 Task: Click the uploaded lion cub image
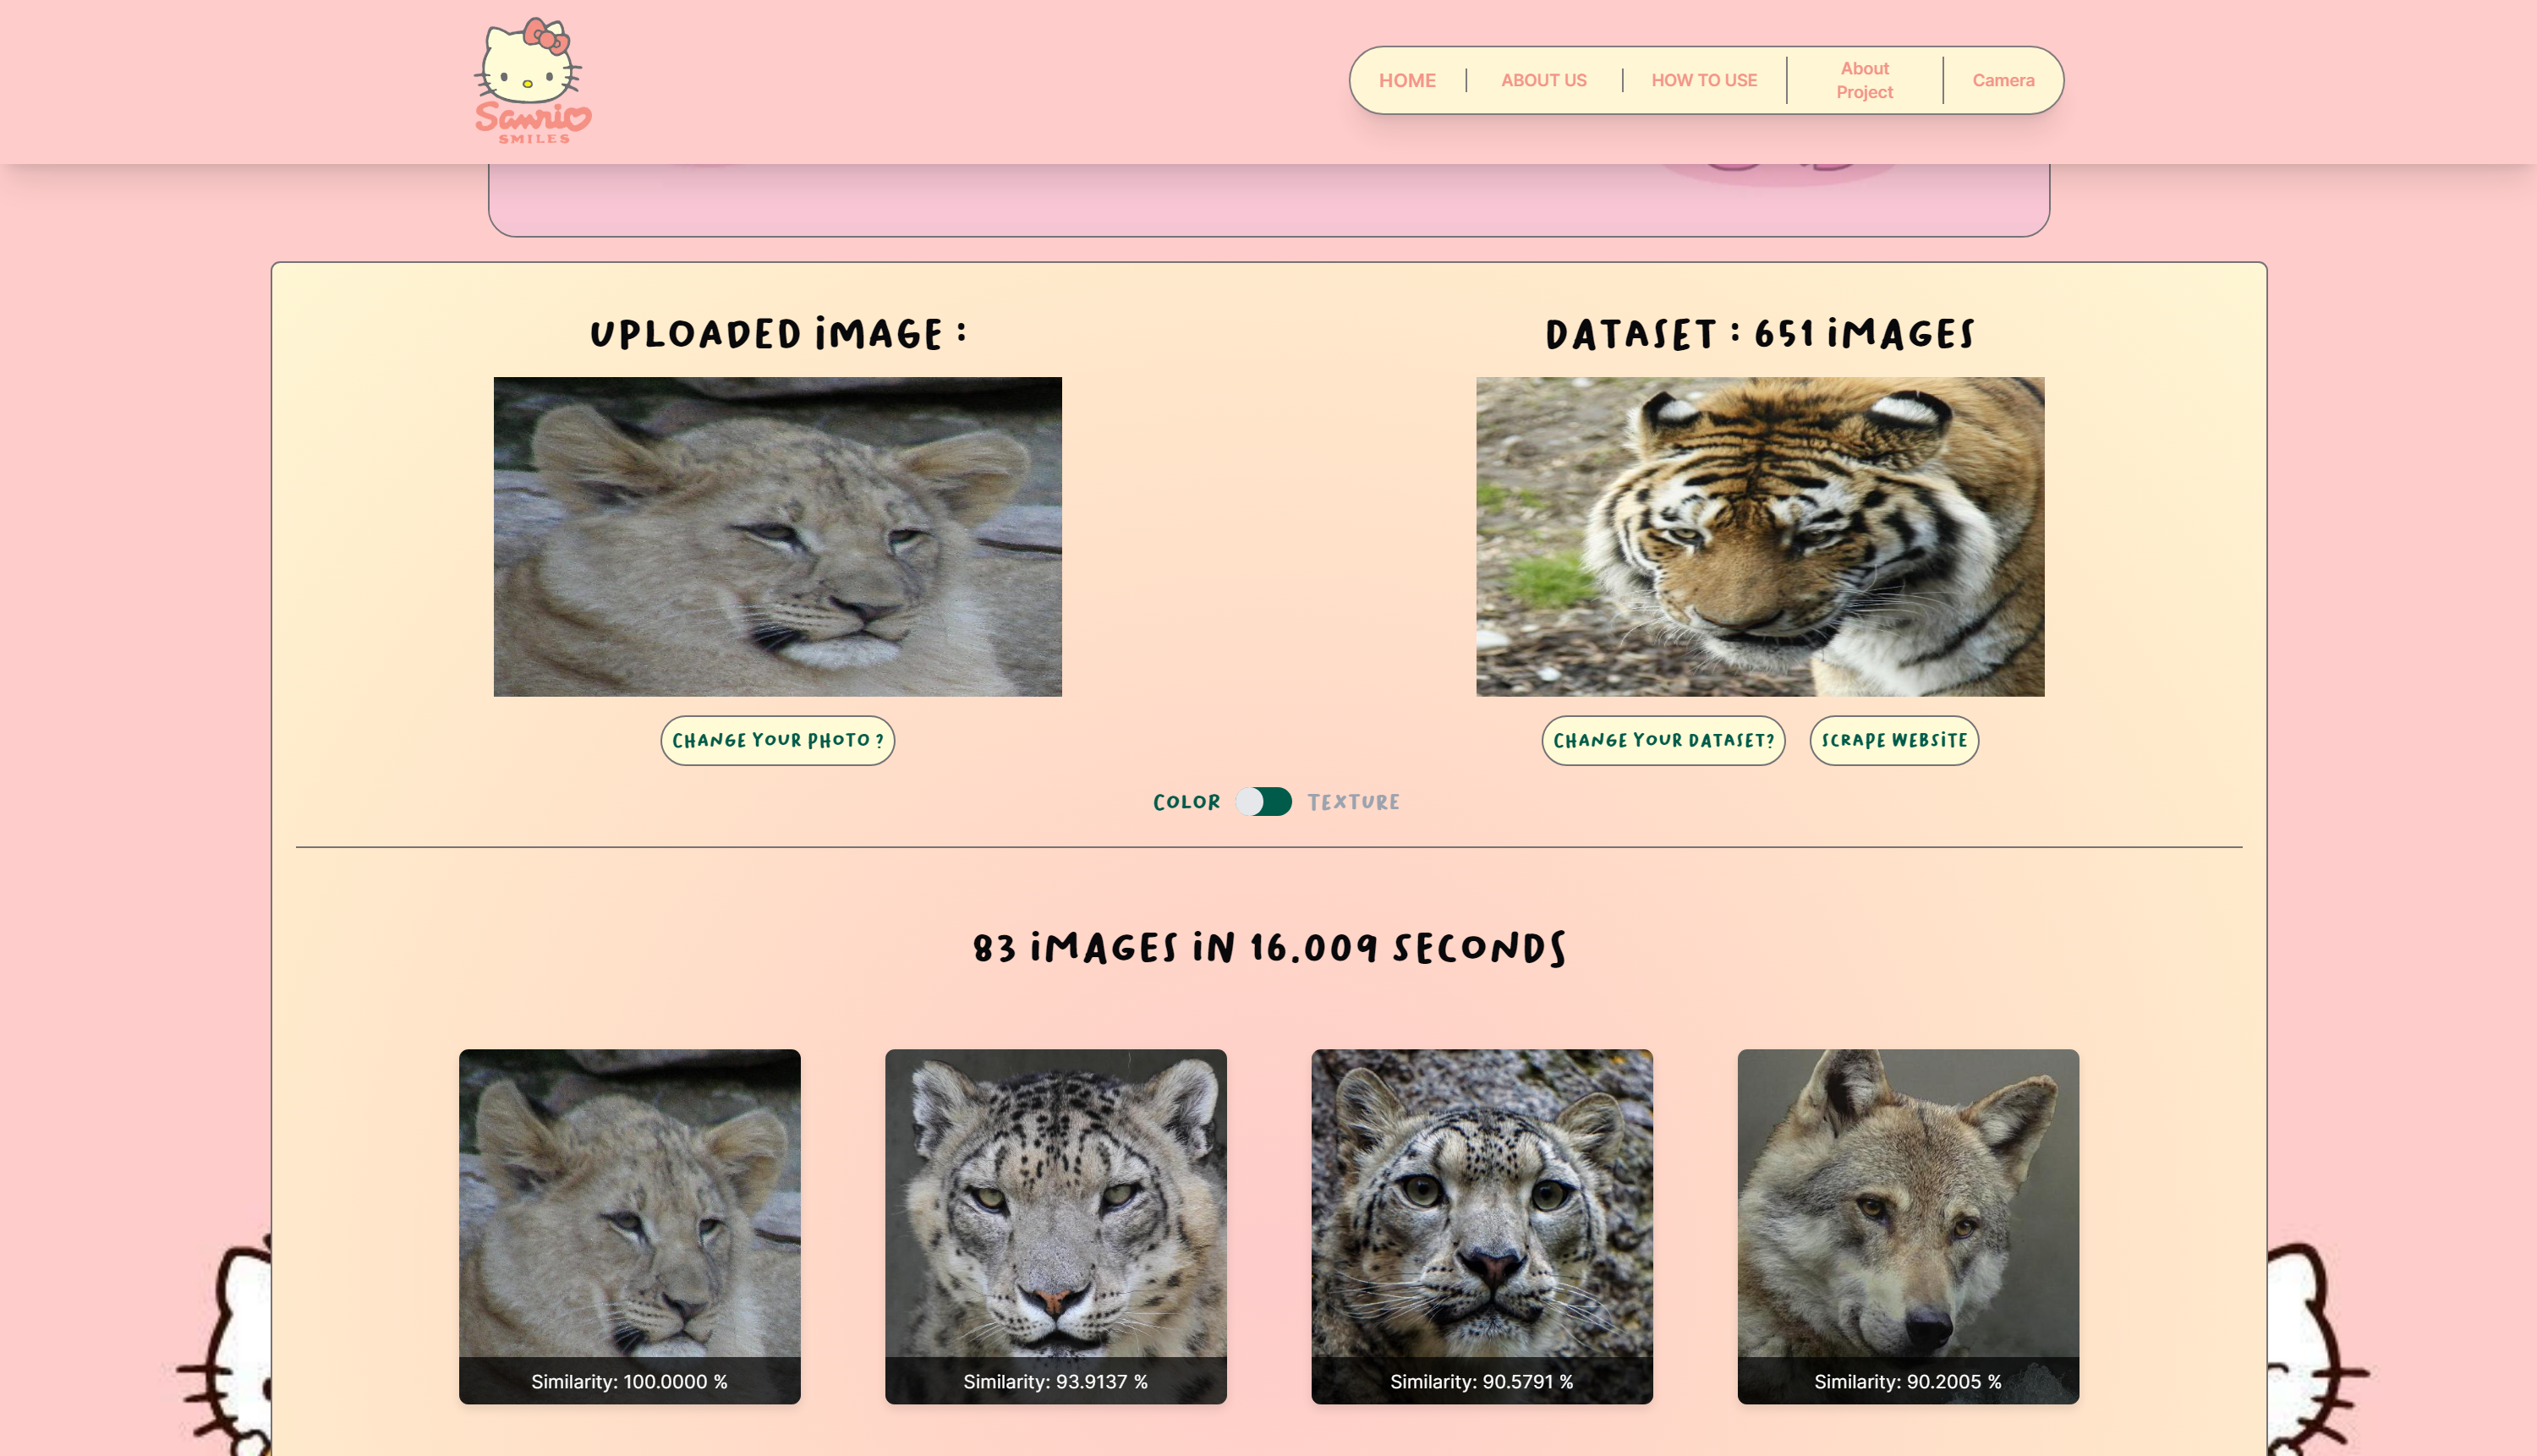click(x=777, y=536)
